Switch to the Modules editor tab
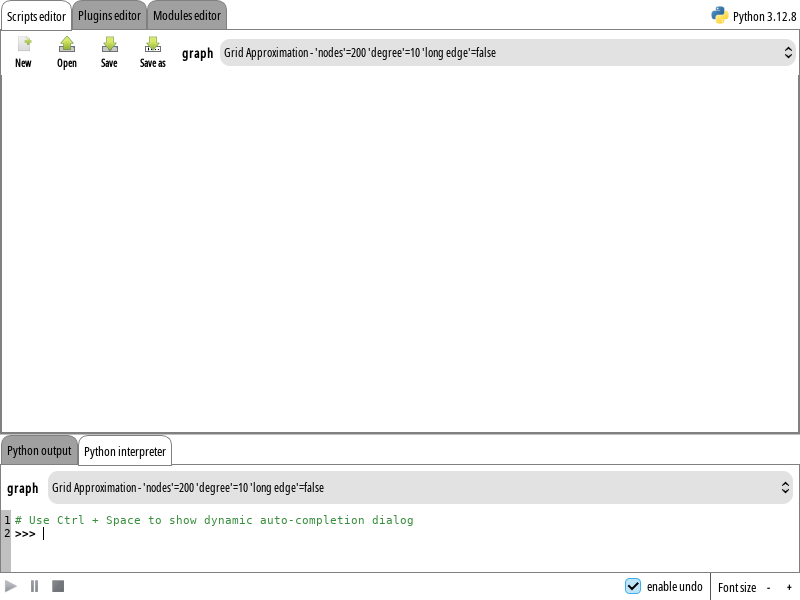This screenshot has width=800, height=600. [x=187, y=16]
